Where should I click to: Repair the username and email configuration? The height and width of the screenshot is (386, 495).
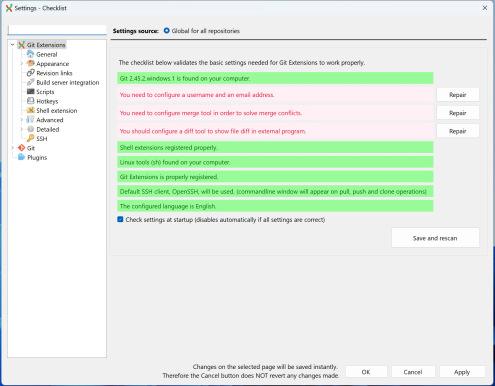[x=458, y=95]
